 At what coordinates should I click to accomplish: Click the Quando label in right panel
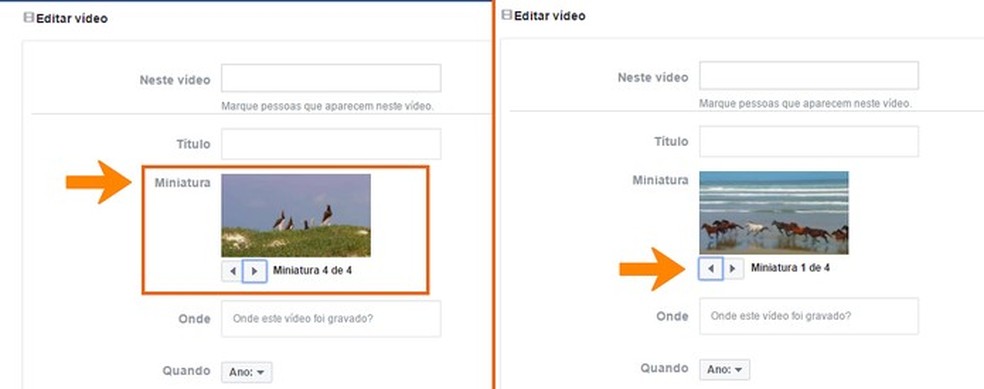(x=665, y=368)
